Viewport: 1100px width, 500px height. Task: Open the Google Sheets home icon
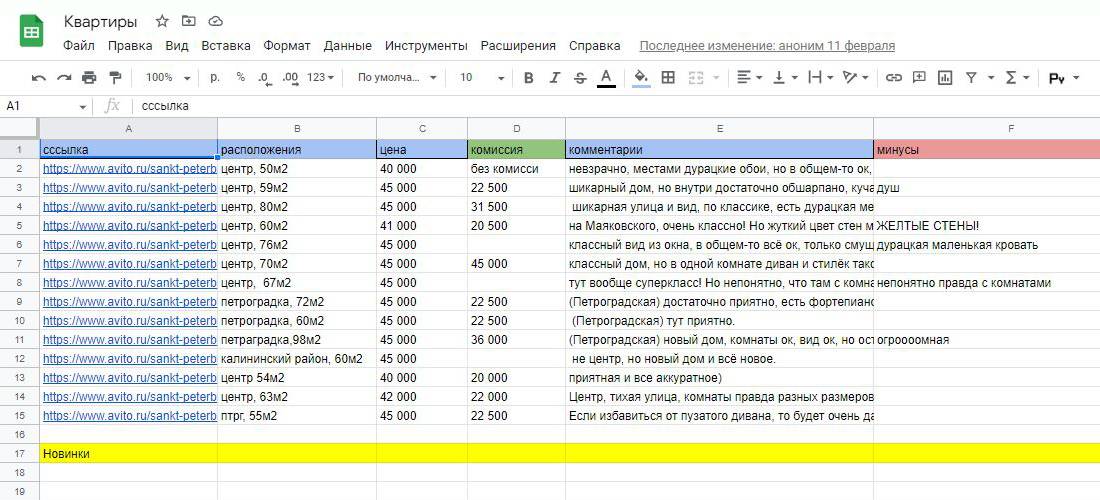tap(32, 32)
